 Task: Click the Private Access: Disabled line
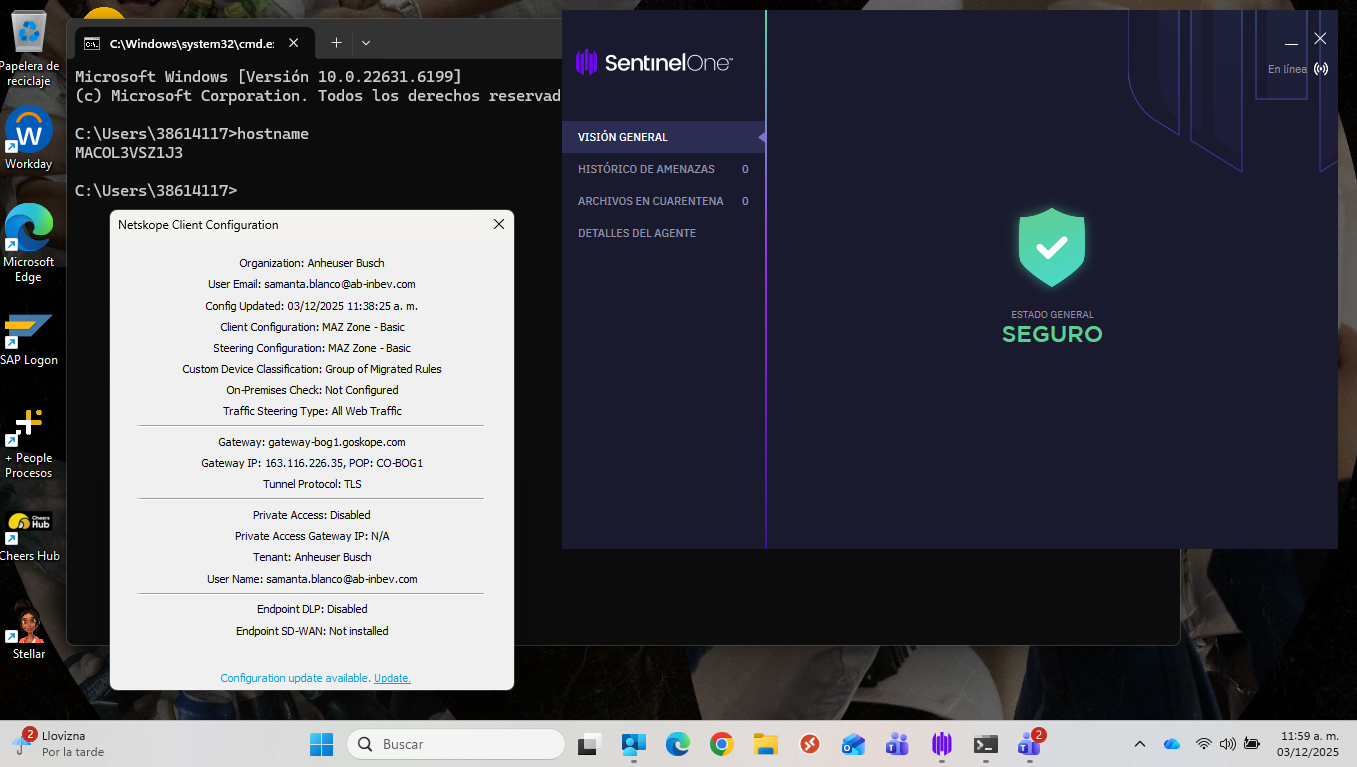point(311,515)
